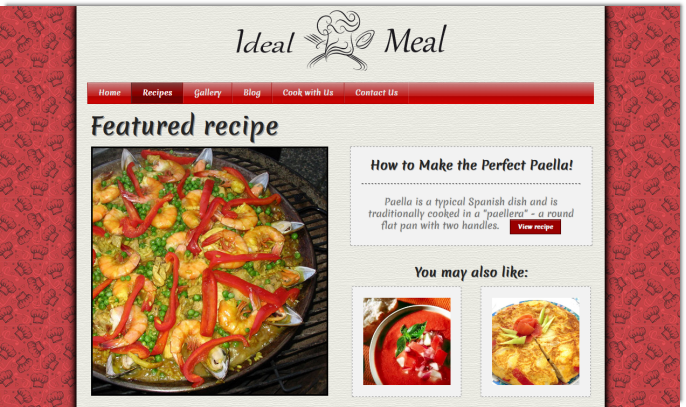Open the Contact Us page
686x407 pixels.
point(376,93)
